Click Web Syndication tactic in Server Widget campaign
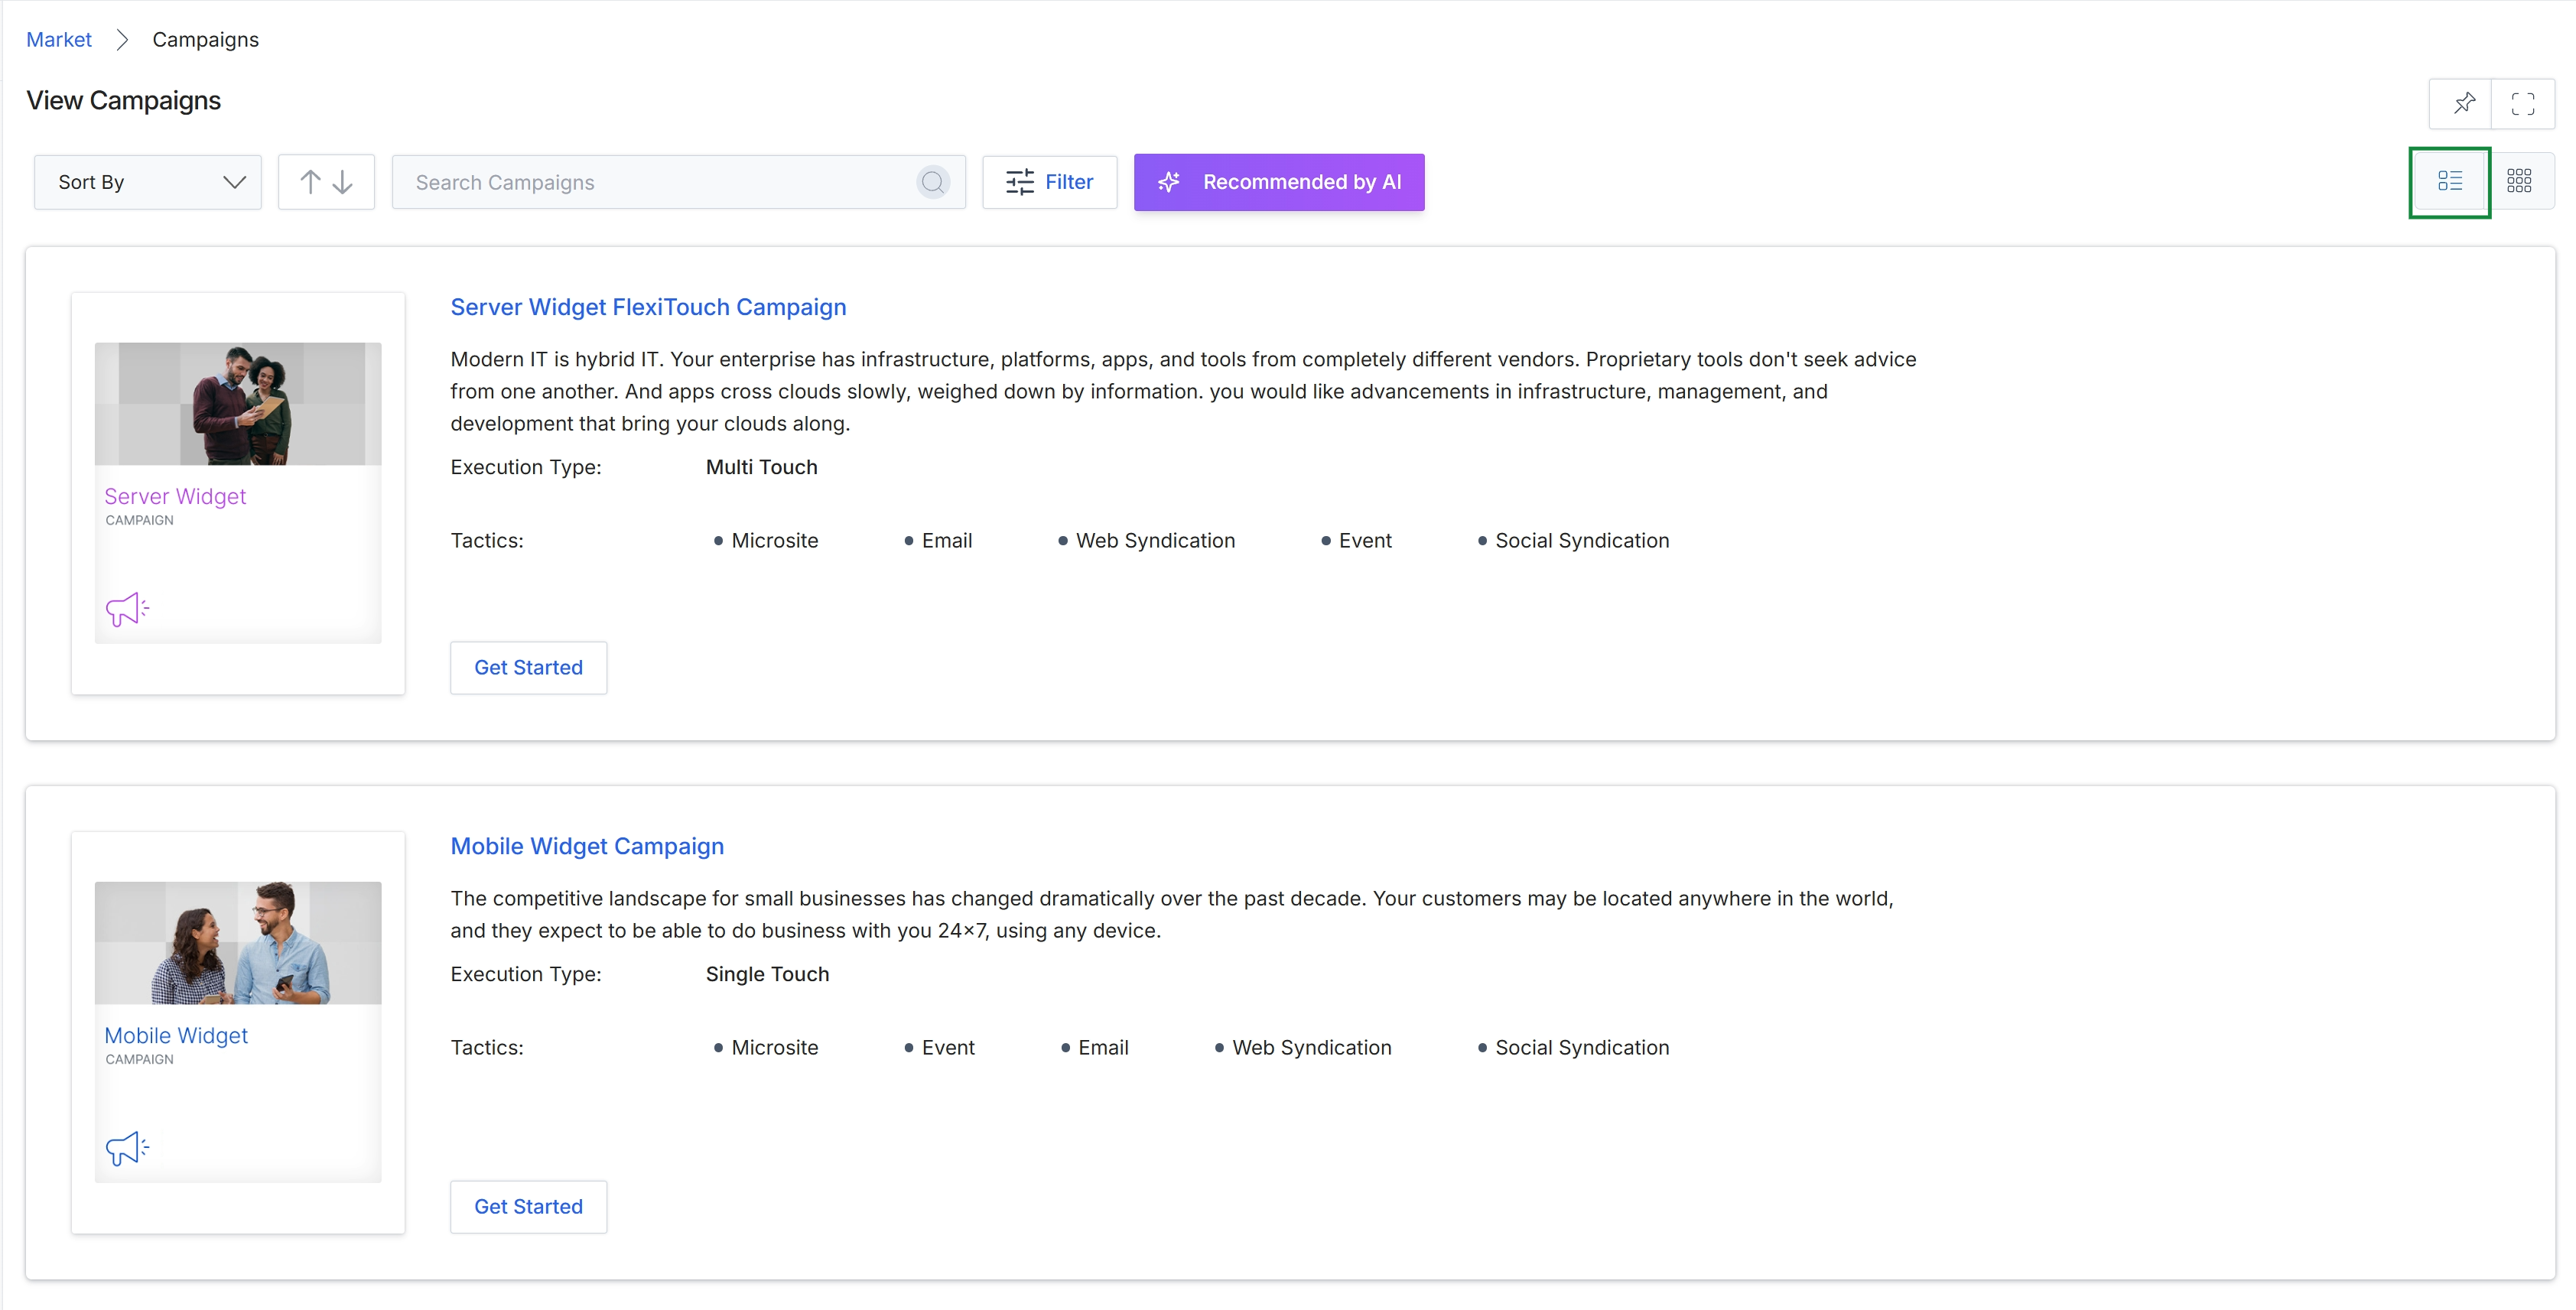 pos(1155,541)
